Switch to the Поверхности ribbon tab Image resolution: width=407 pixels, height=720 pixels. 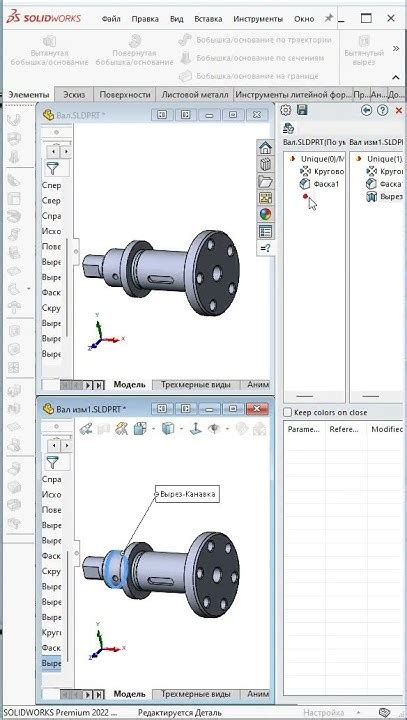(125, 95)
